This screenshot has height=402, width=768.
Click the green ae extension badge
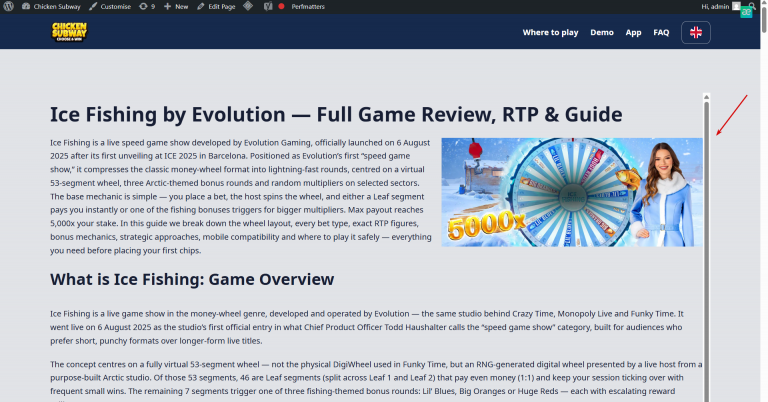(746, 12)
